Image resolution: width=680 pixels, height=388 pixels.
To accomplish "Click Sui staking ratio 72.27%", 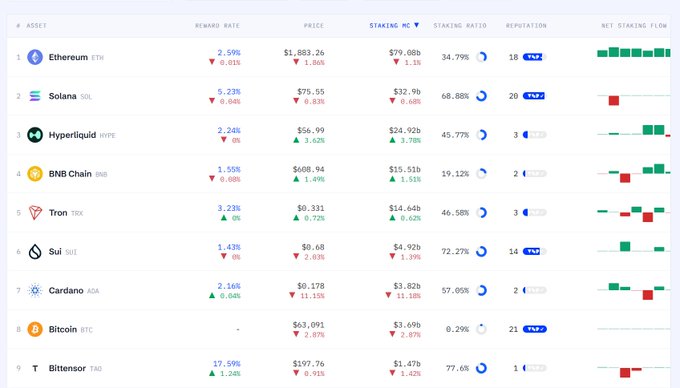I will (x=455, y=251).
